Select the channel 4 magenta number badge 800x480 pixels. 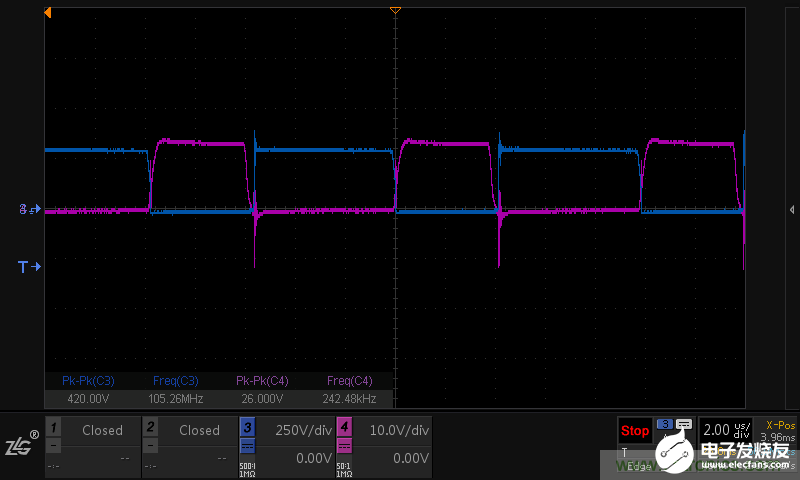coord(344,428)
